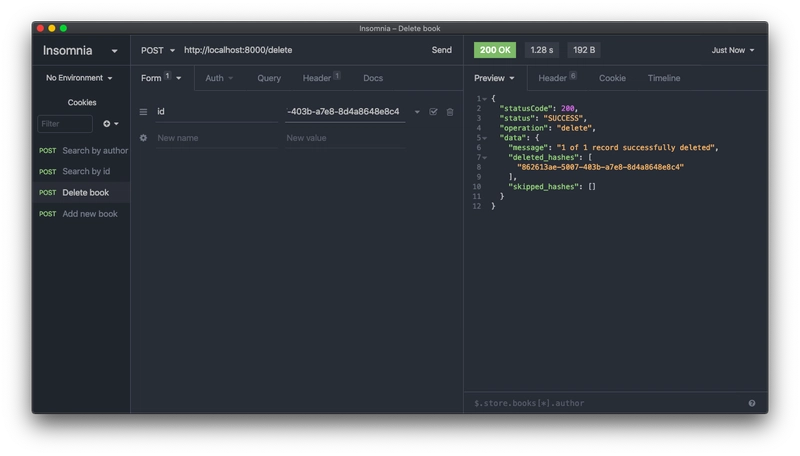Click the sidebar Filter input field
The height and width of the screenshot is (456, 800).
pos(65,123)
